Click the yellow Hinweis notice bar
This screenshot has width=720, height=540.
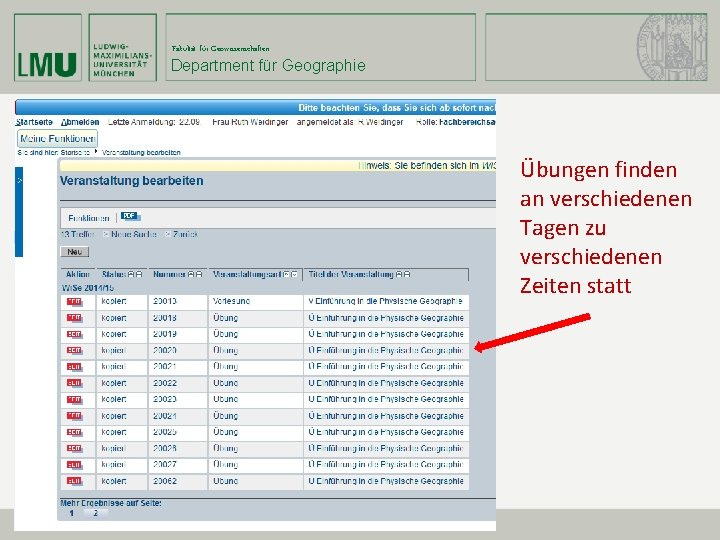point(278,165)
